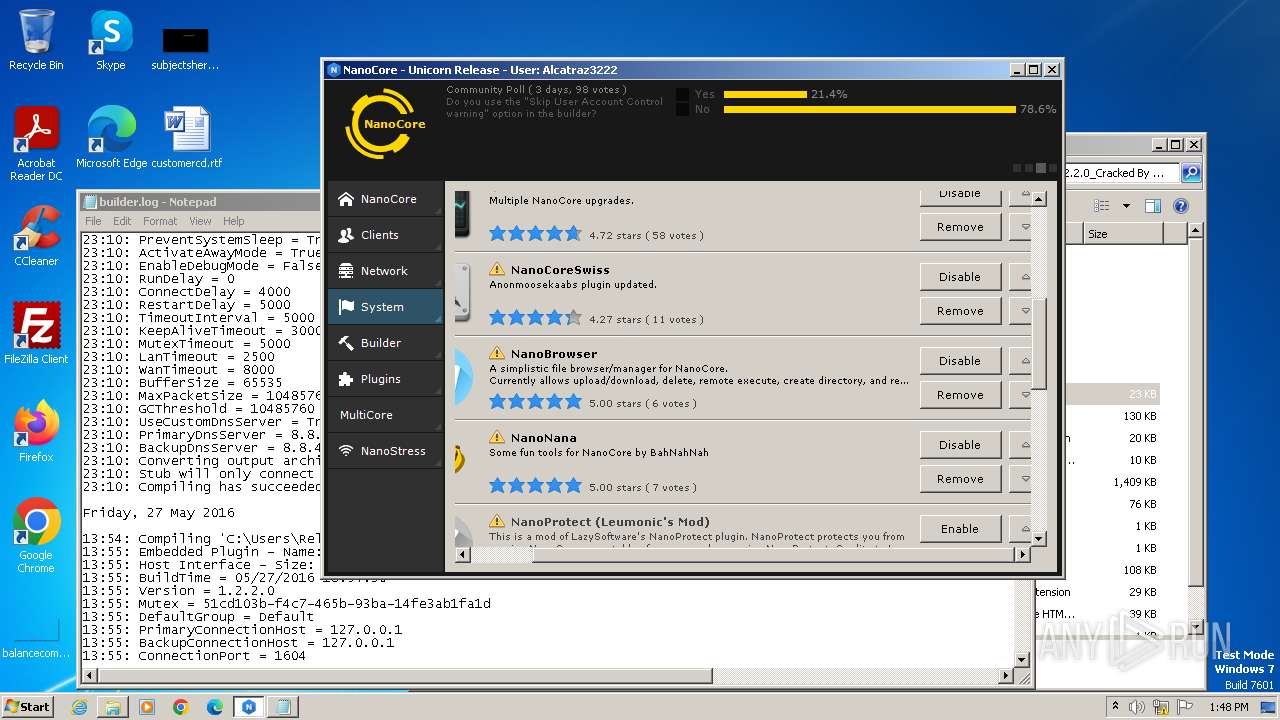The height and width of the screenshot is (720, 1280).
Task: Open the Plugins section
Action: (385, 379)
